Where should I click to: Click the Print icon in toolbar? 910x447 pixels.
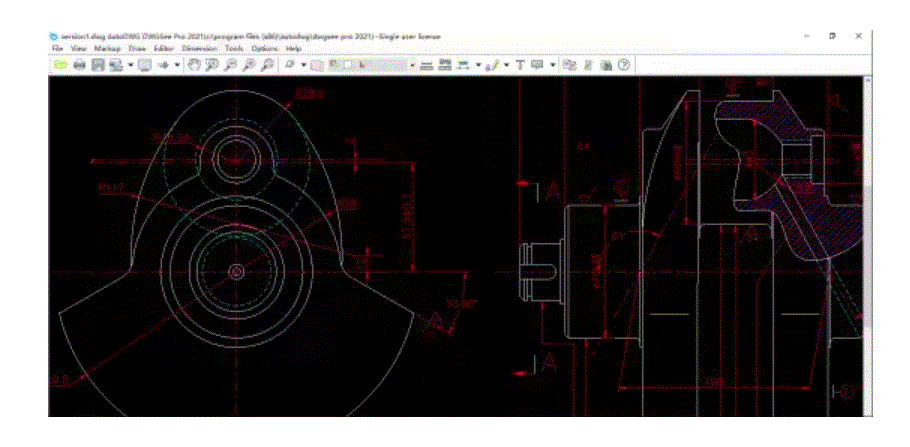80,64
